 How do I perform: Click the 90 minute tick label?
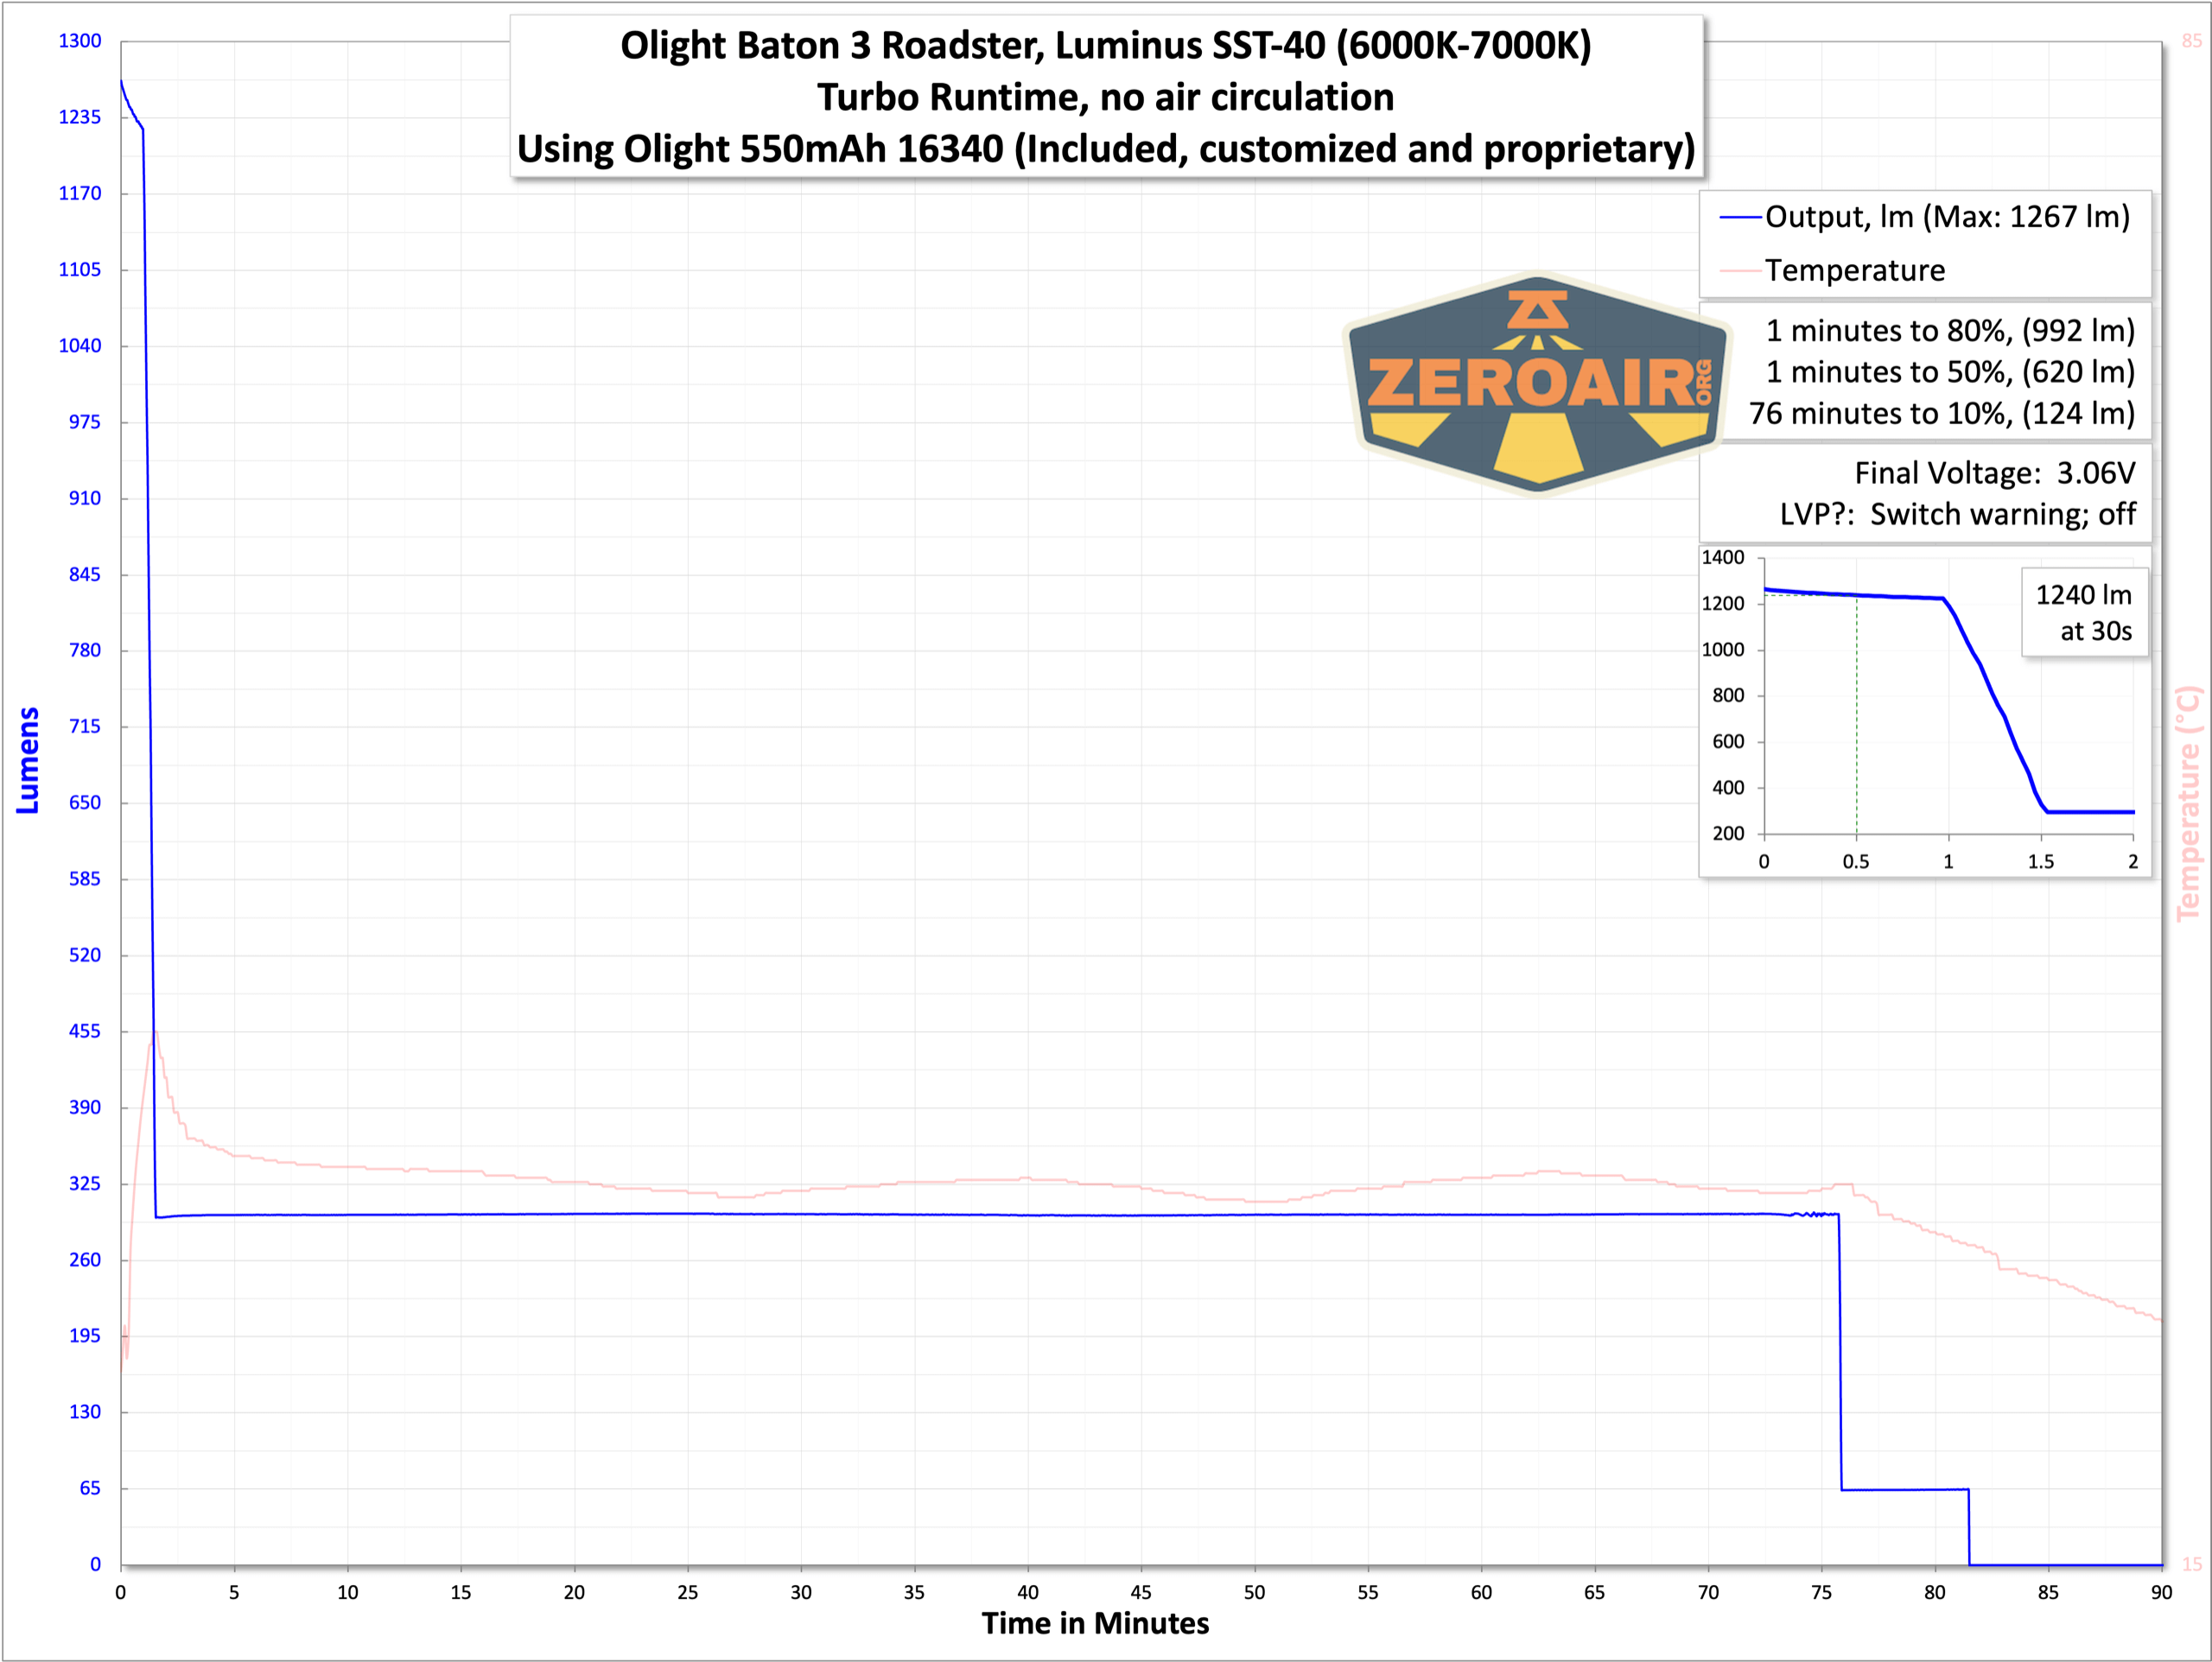[2161, 1593]
